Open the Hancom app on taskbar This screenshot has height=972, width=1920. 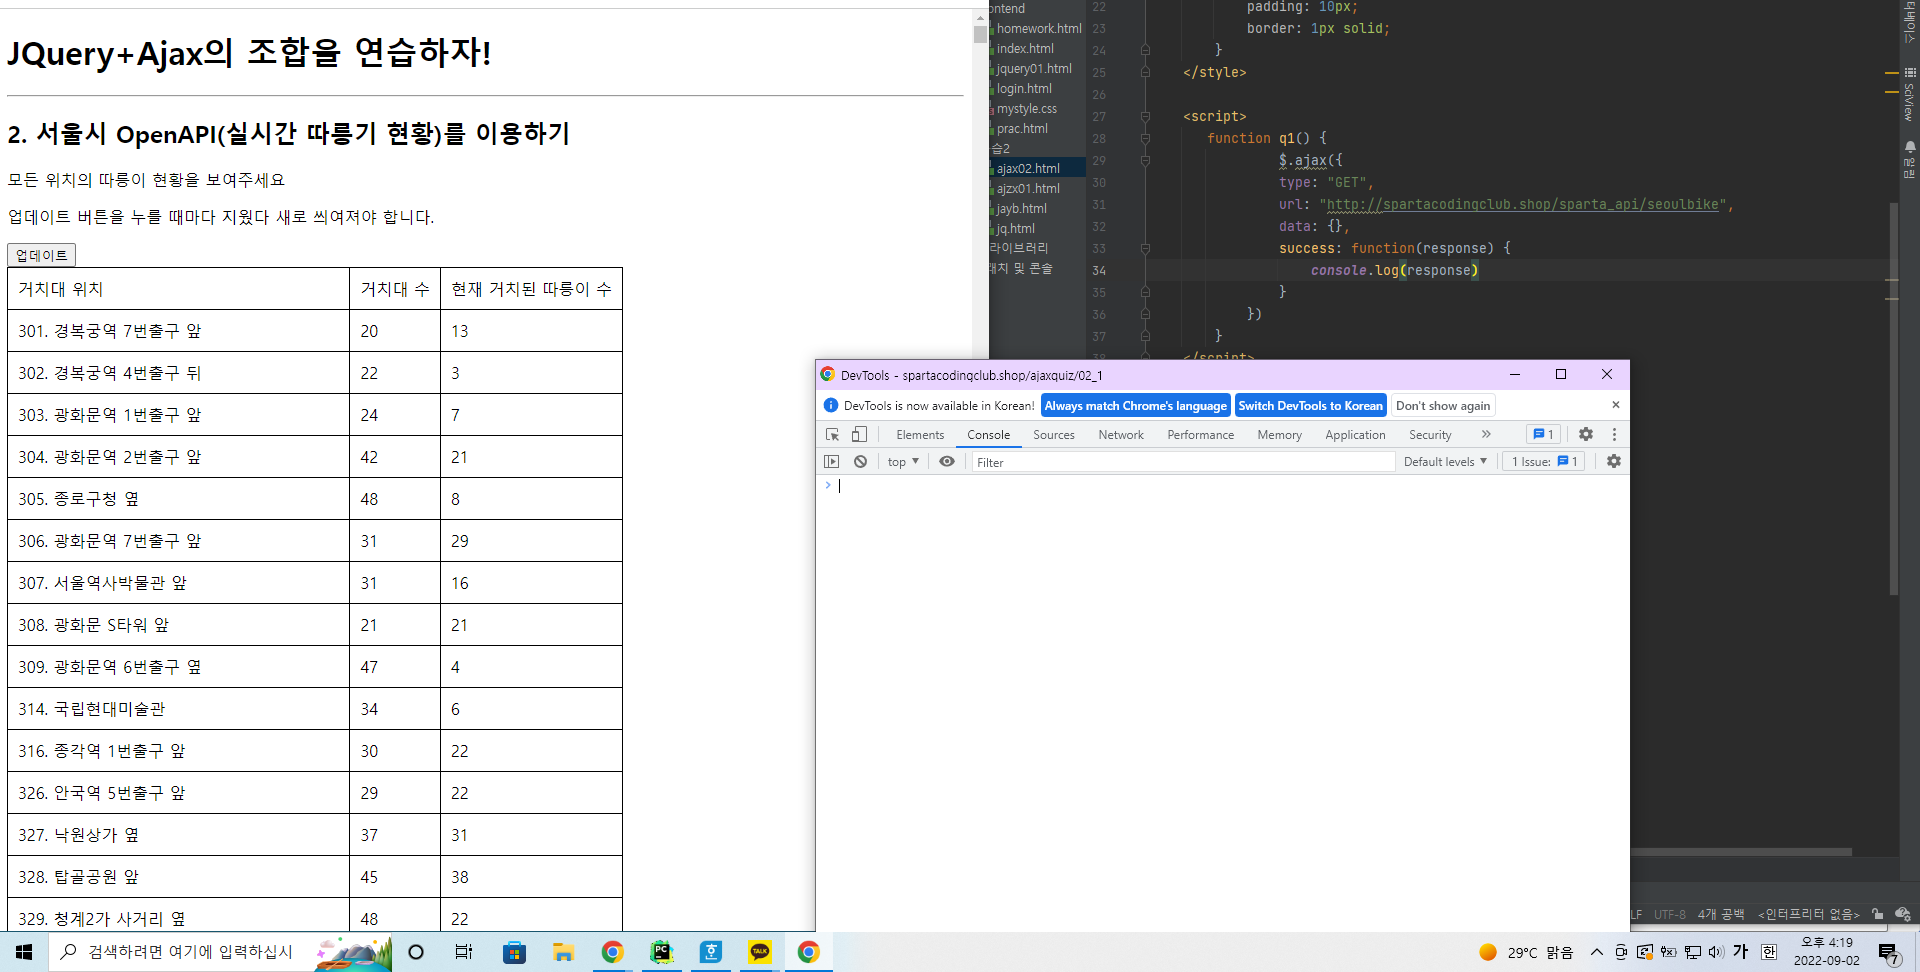(710, 952)
